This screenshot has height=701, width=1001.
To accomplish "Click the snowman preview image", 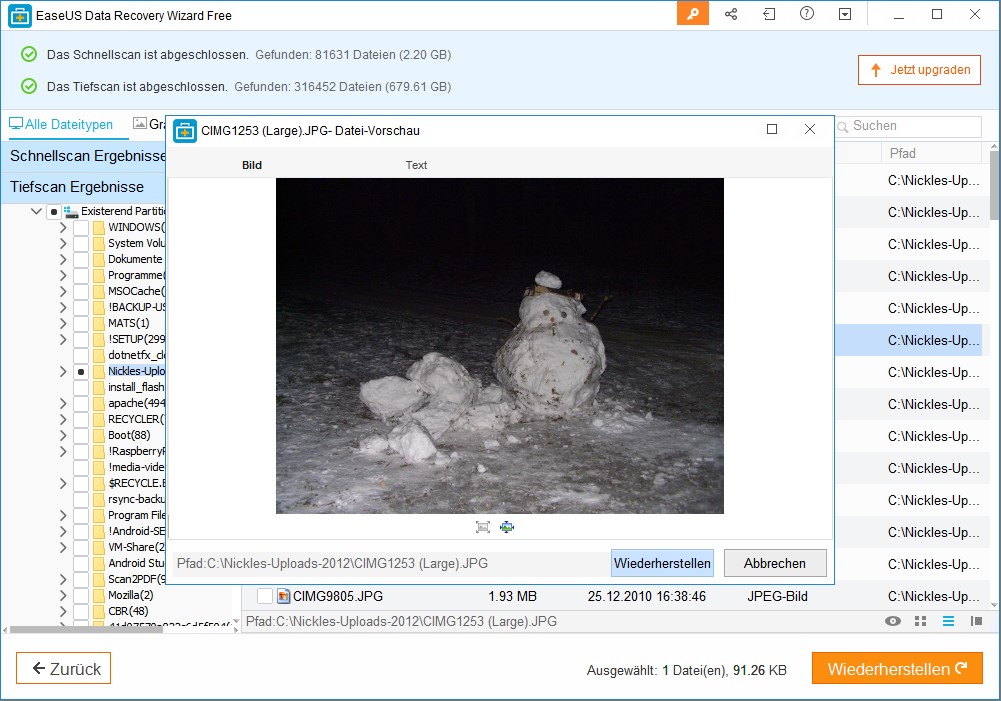I will 500,346.
